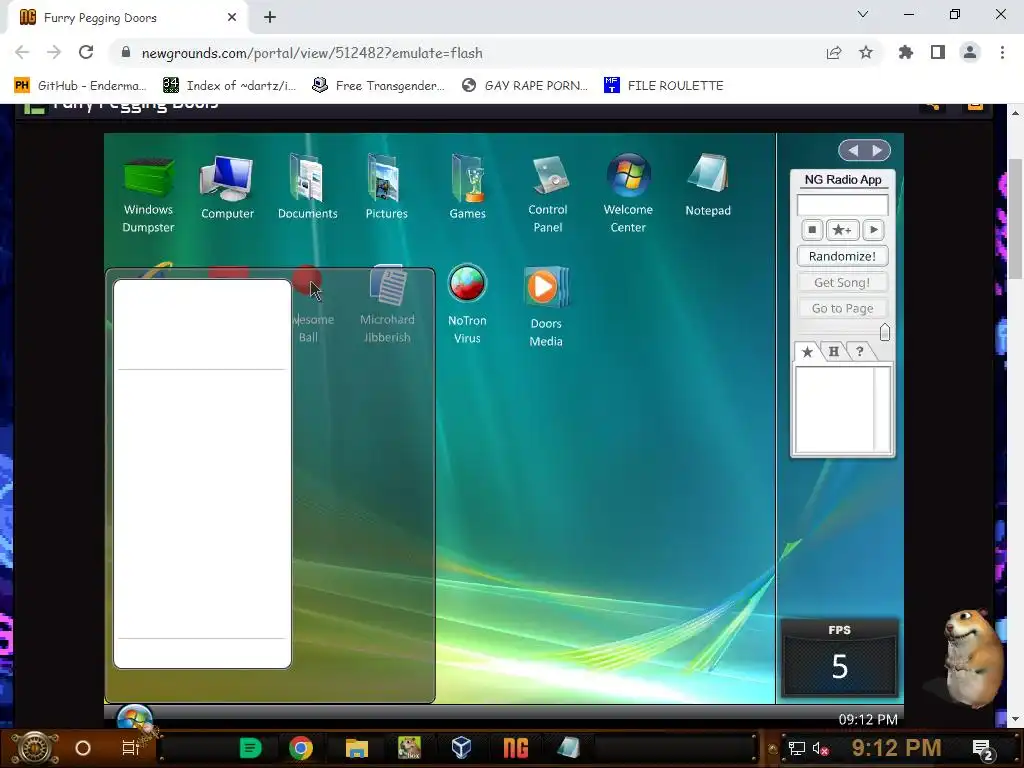Close the Furry Pegging Doors tab
The width and height of the screenshot is (1024, 768).
pos(232,18)
